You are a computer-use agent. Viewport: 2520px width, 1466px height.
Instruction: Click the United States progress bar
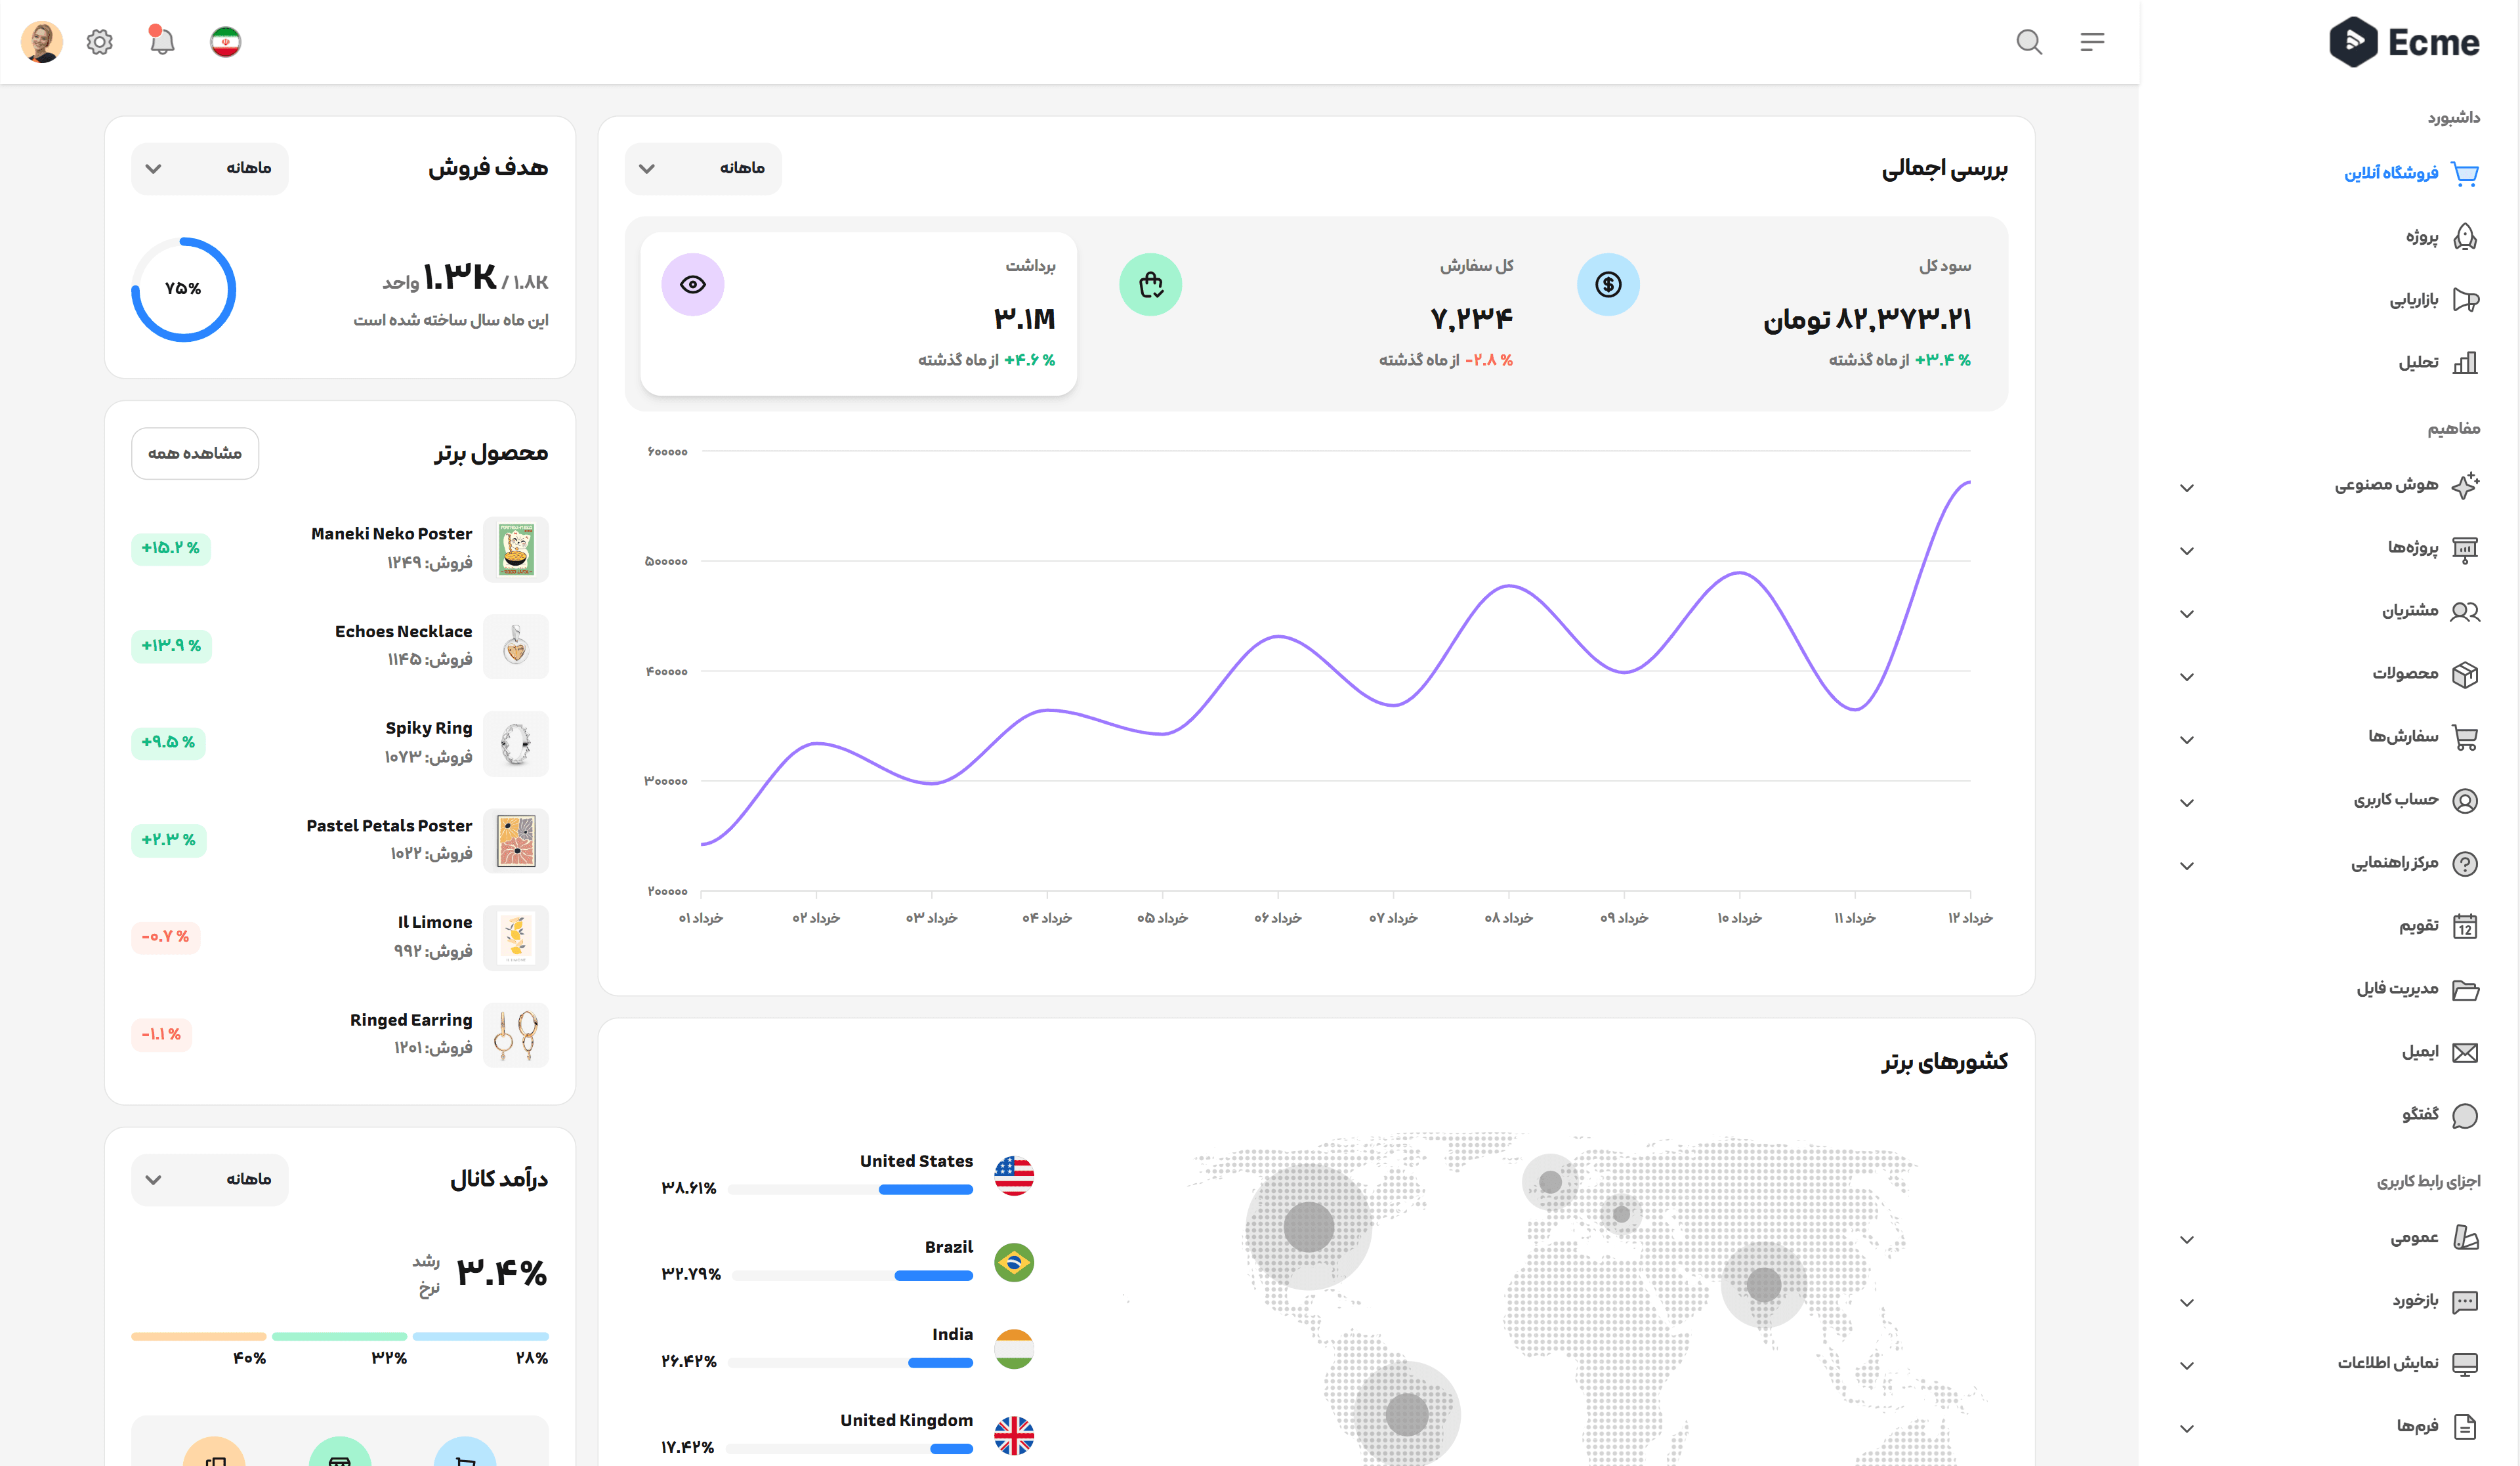coord(851,1190)
